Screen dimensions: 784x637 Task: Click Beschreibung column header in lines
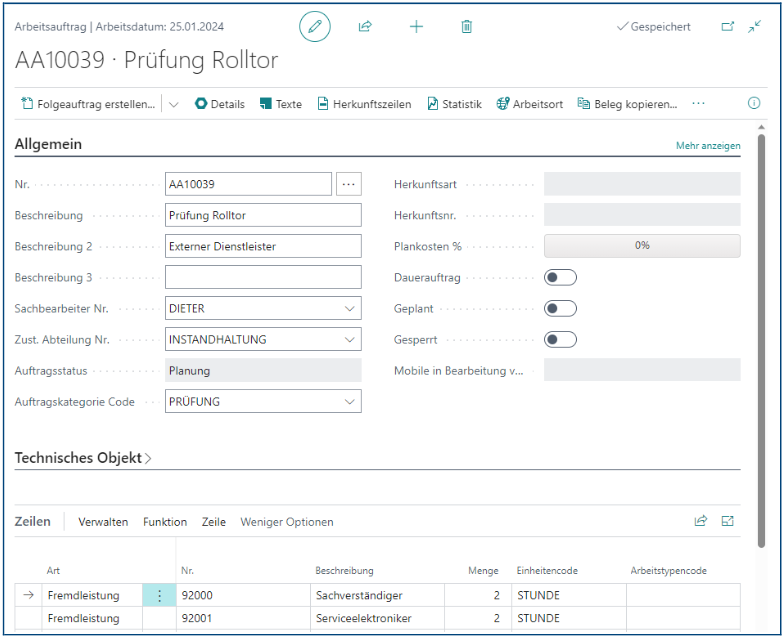(x=344, y=570)
